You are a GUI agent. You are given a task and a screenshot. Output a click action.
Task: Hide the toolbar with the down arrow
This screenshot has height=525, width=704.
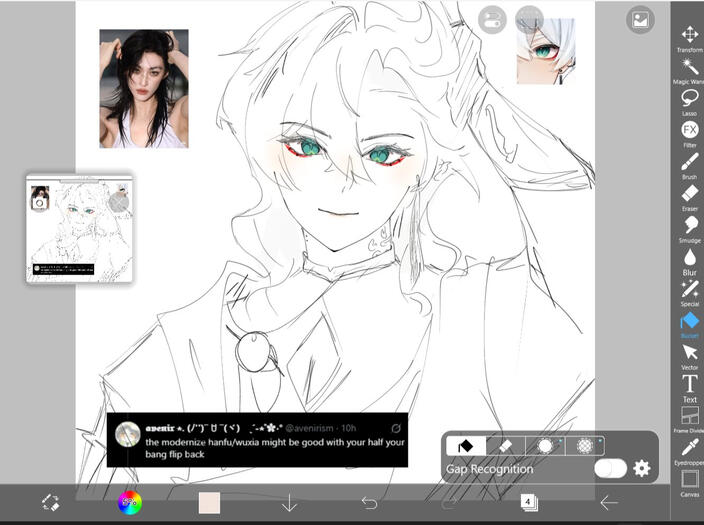pos(289,503)
